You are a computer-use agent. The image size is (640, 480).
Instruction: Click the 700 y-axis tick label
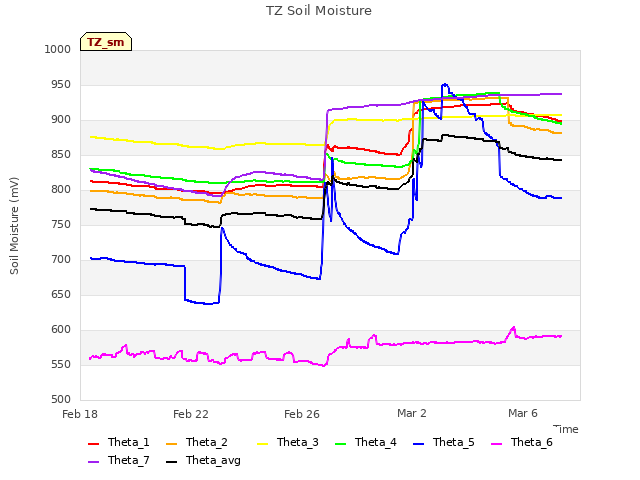[x=61, y=260]
